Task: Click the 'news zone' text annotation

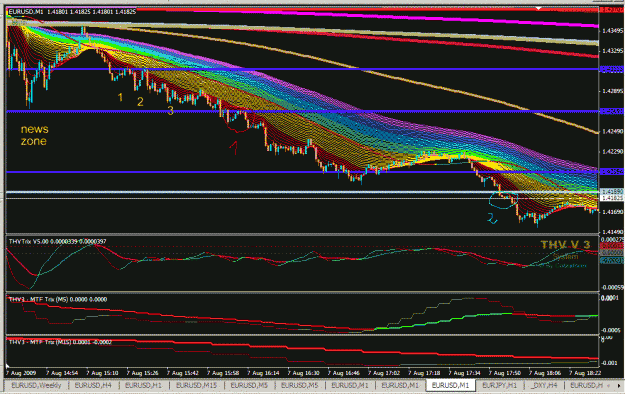Action: (34, 135)
